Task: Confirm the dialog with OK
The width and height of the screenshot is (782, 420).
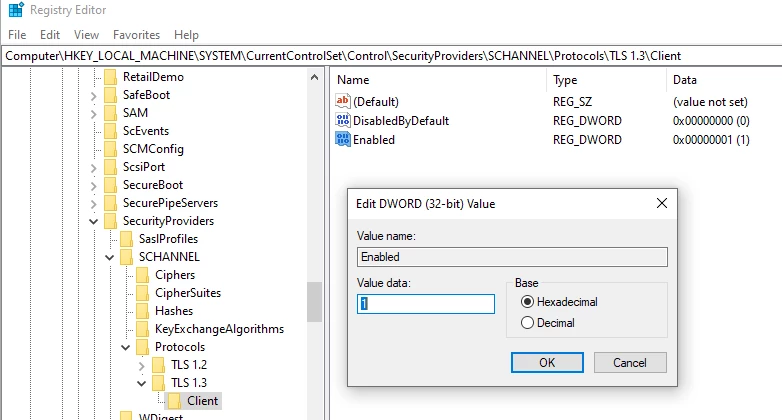Action: [547, 363]
